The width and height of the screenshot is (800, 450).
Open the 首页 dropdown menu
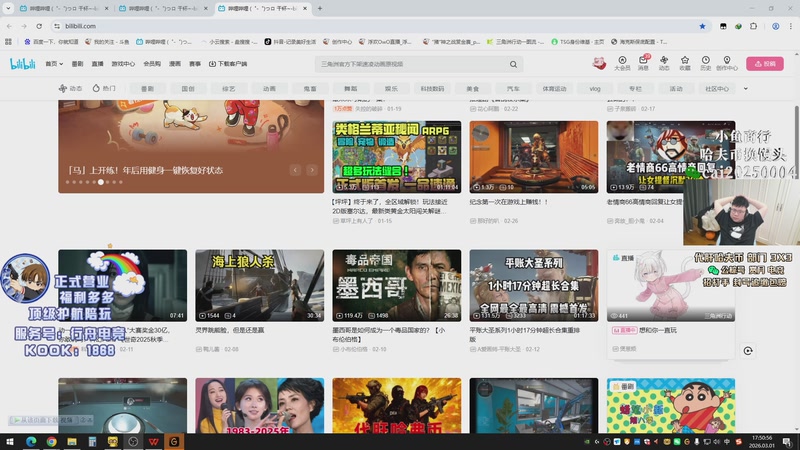pos(54,64)
